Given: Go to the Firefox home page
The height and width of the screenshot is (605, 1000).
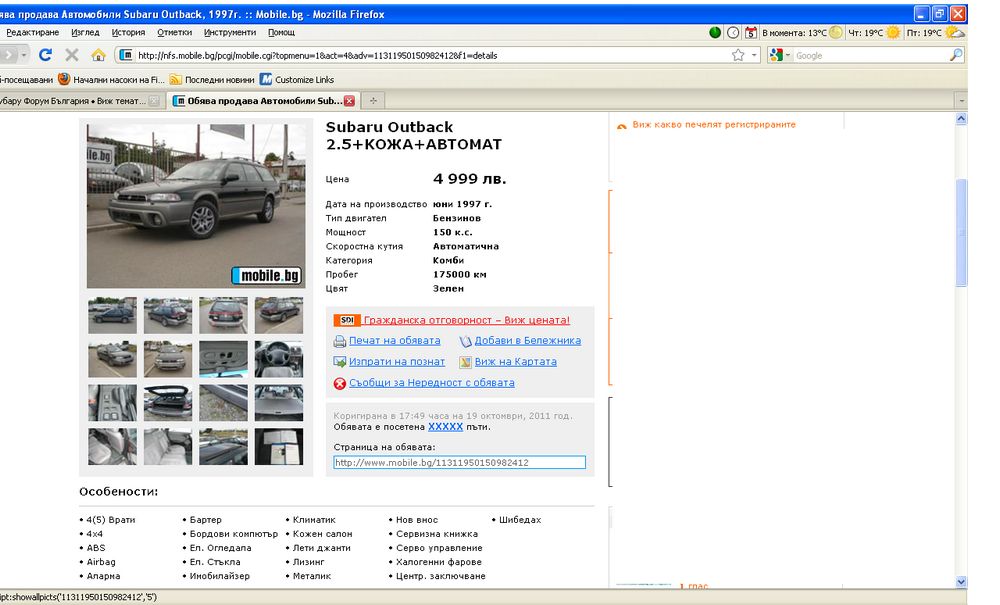Looking at the screenshot, I should click(x=98, y=55).
